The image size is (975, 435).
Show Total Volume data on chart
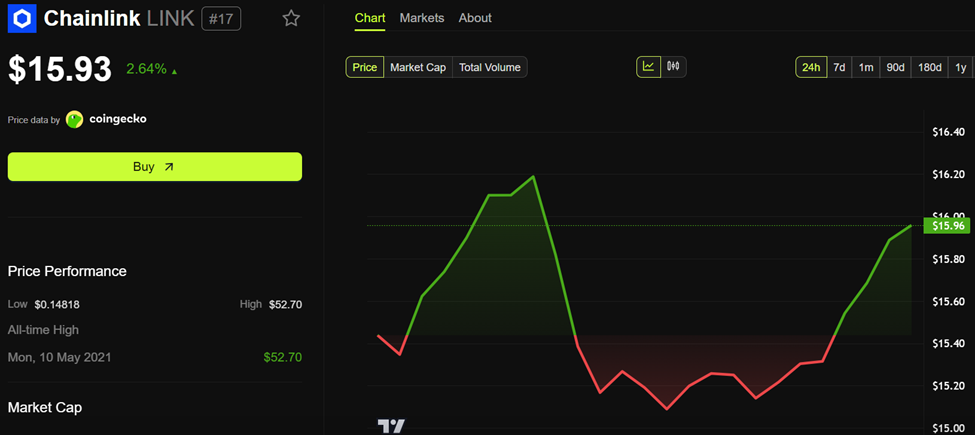(x=489, y=67)
